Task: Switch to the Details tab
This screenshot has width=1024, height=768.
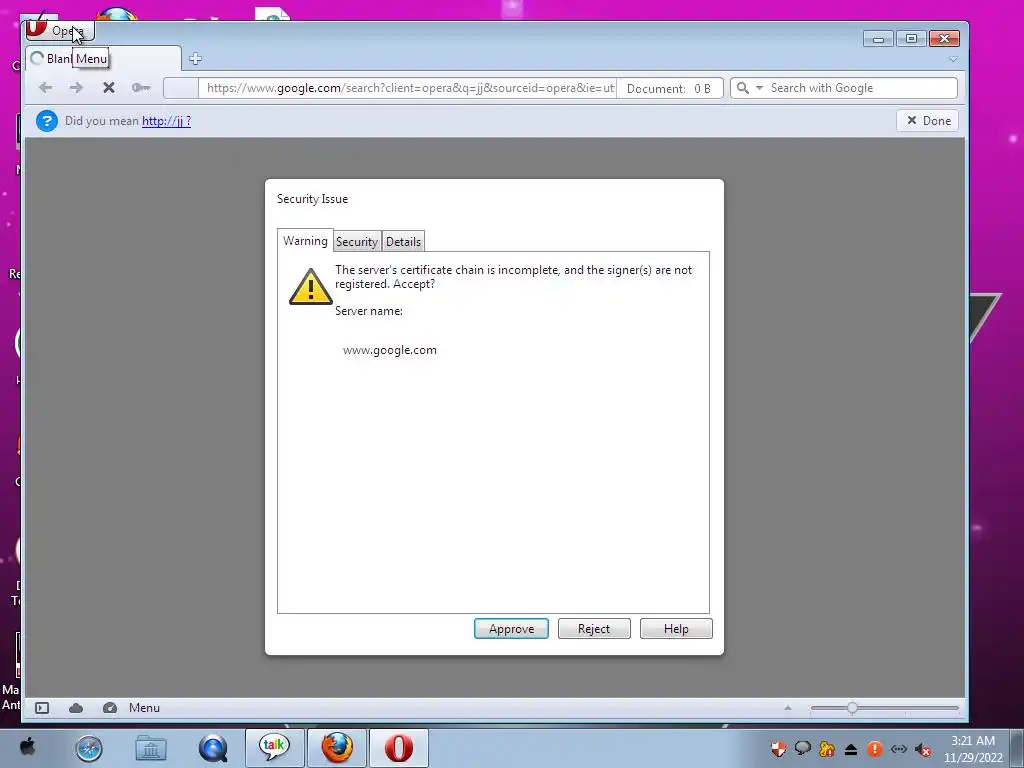Action: coord(403,242)
